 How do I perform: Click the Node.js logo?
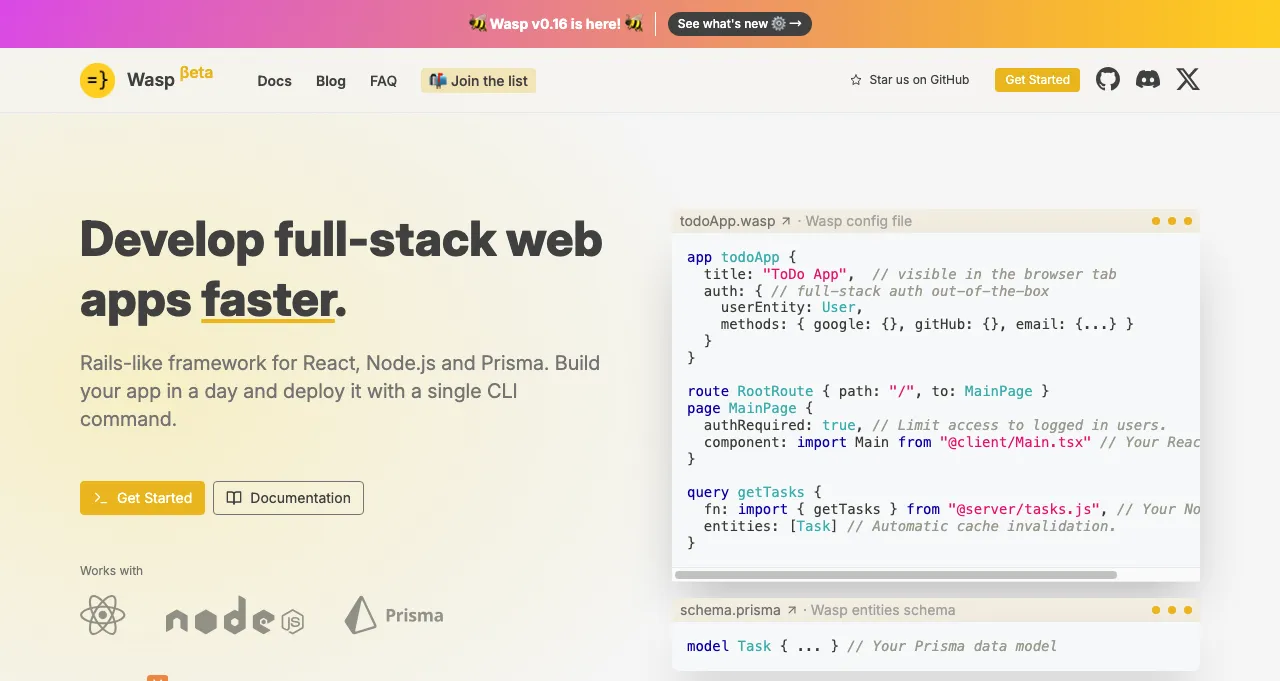[234, 616]
